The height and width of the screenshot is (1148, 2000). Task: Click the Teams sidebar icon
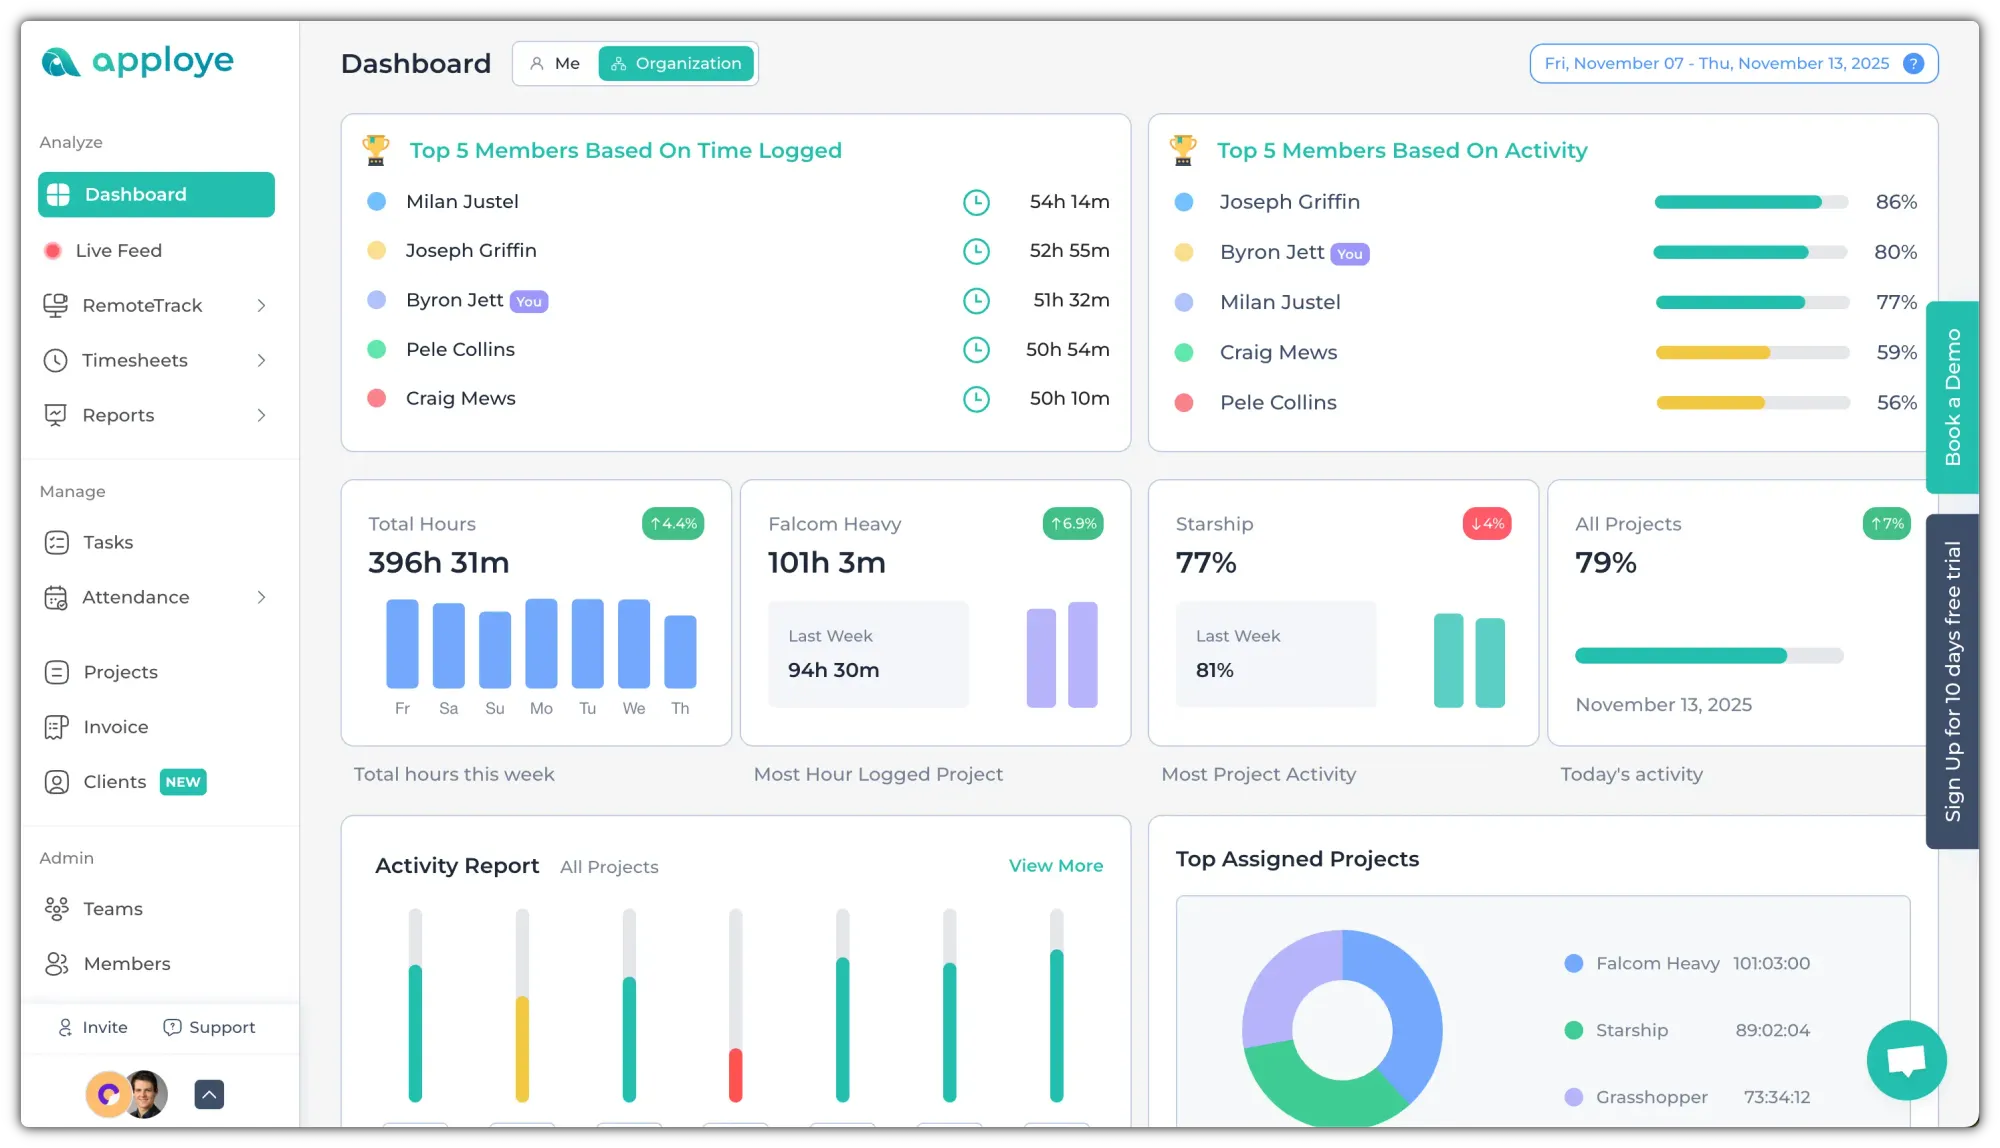(x=57, y=909)
